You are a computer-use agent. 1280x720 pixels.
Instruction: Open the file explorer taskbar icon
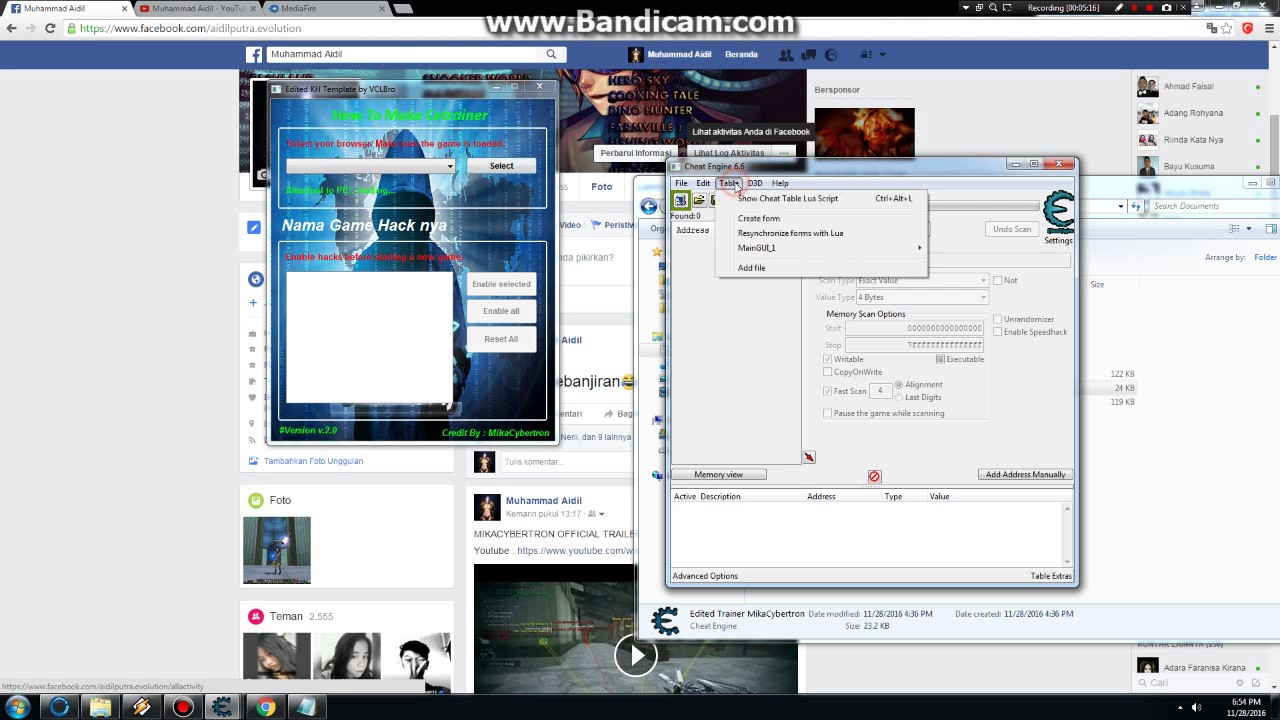point(100,707)
